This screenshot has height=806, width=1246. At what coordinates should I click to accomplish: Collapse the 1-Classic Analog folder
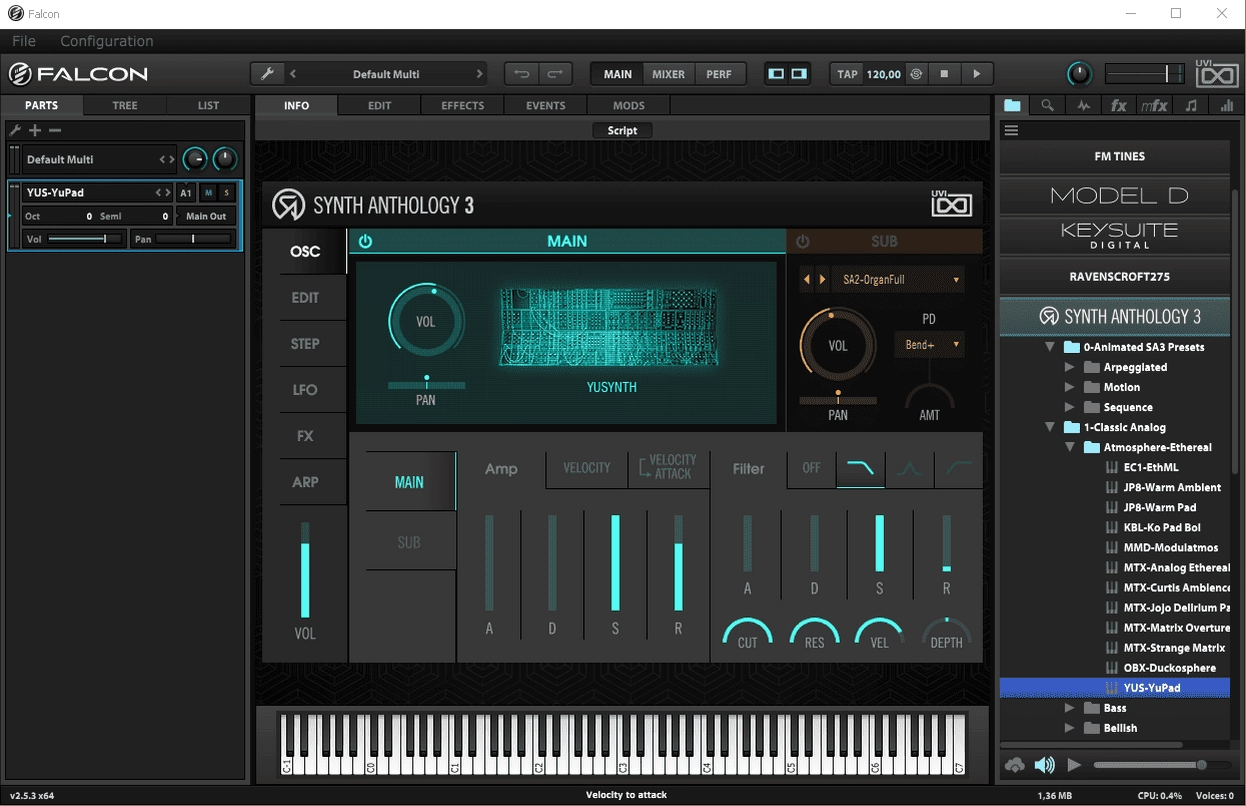coord(1050,427)
